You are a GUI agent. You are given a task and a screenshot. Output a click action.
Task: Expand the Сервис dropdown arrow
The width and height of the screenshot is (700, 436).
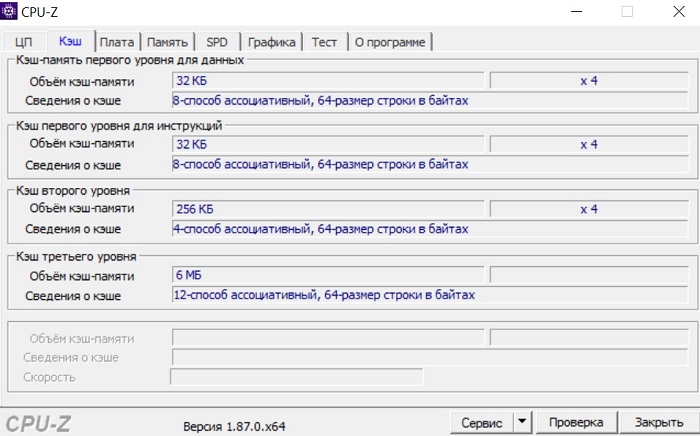click(x=521, y=422)
